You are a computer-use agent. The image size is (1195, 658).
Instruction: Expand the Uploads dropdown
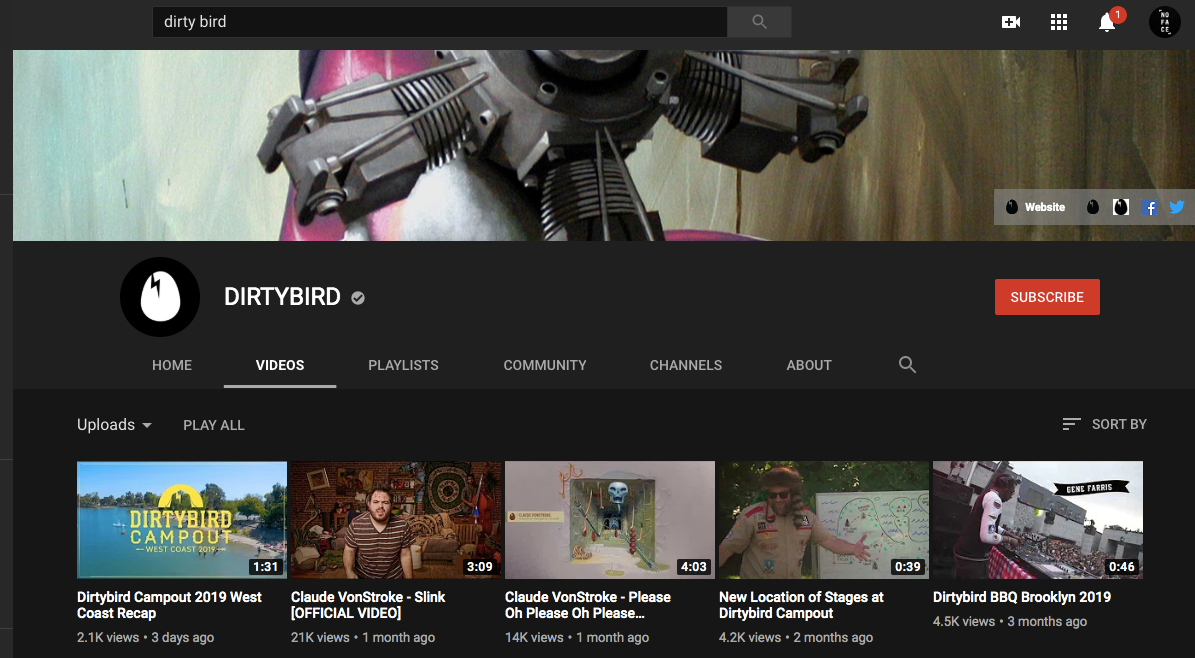pos(114,425)
